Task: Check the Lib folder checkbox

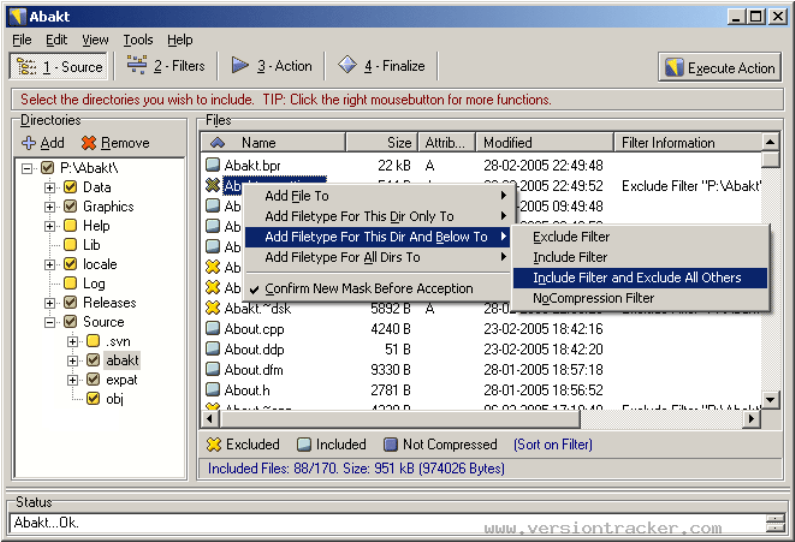Action: [70, 245]
